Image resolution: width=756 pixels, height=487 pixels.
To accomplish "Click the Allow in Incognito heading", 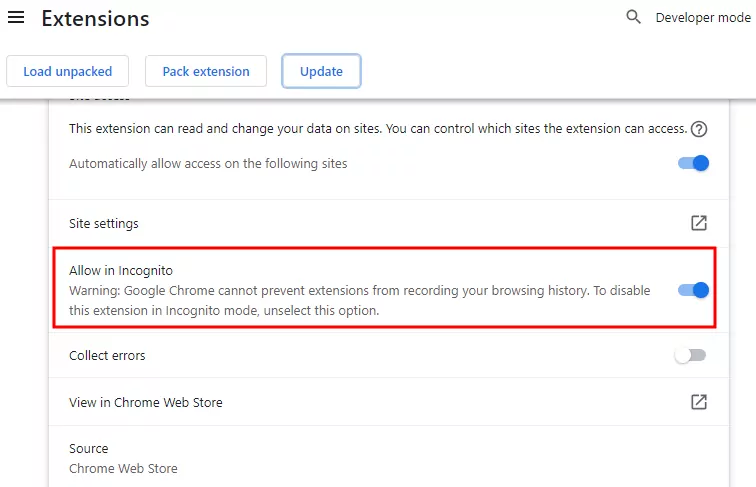I will (x=121, y=271).
